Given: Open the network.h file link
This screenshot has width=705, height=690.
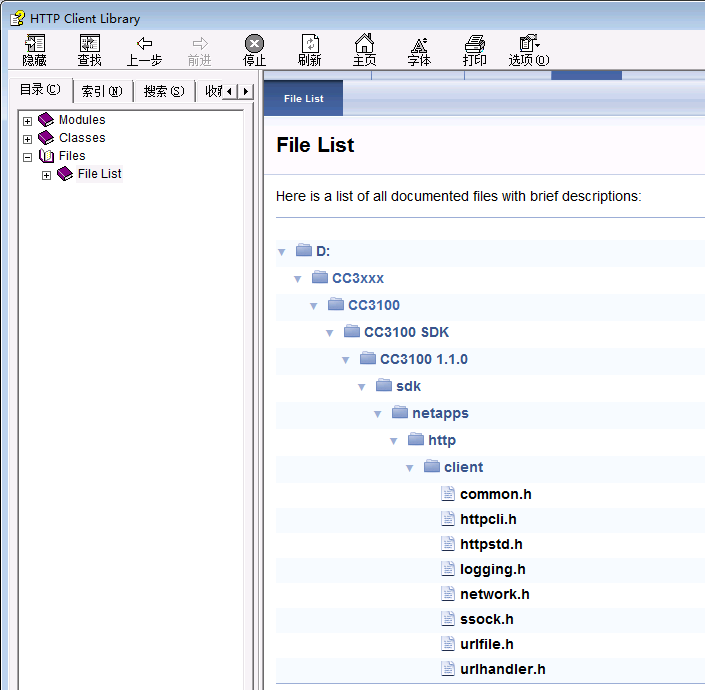Looking at the screenshot, I should 495,594.
